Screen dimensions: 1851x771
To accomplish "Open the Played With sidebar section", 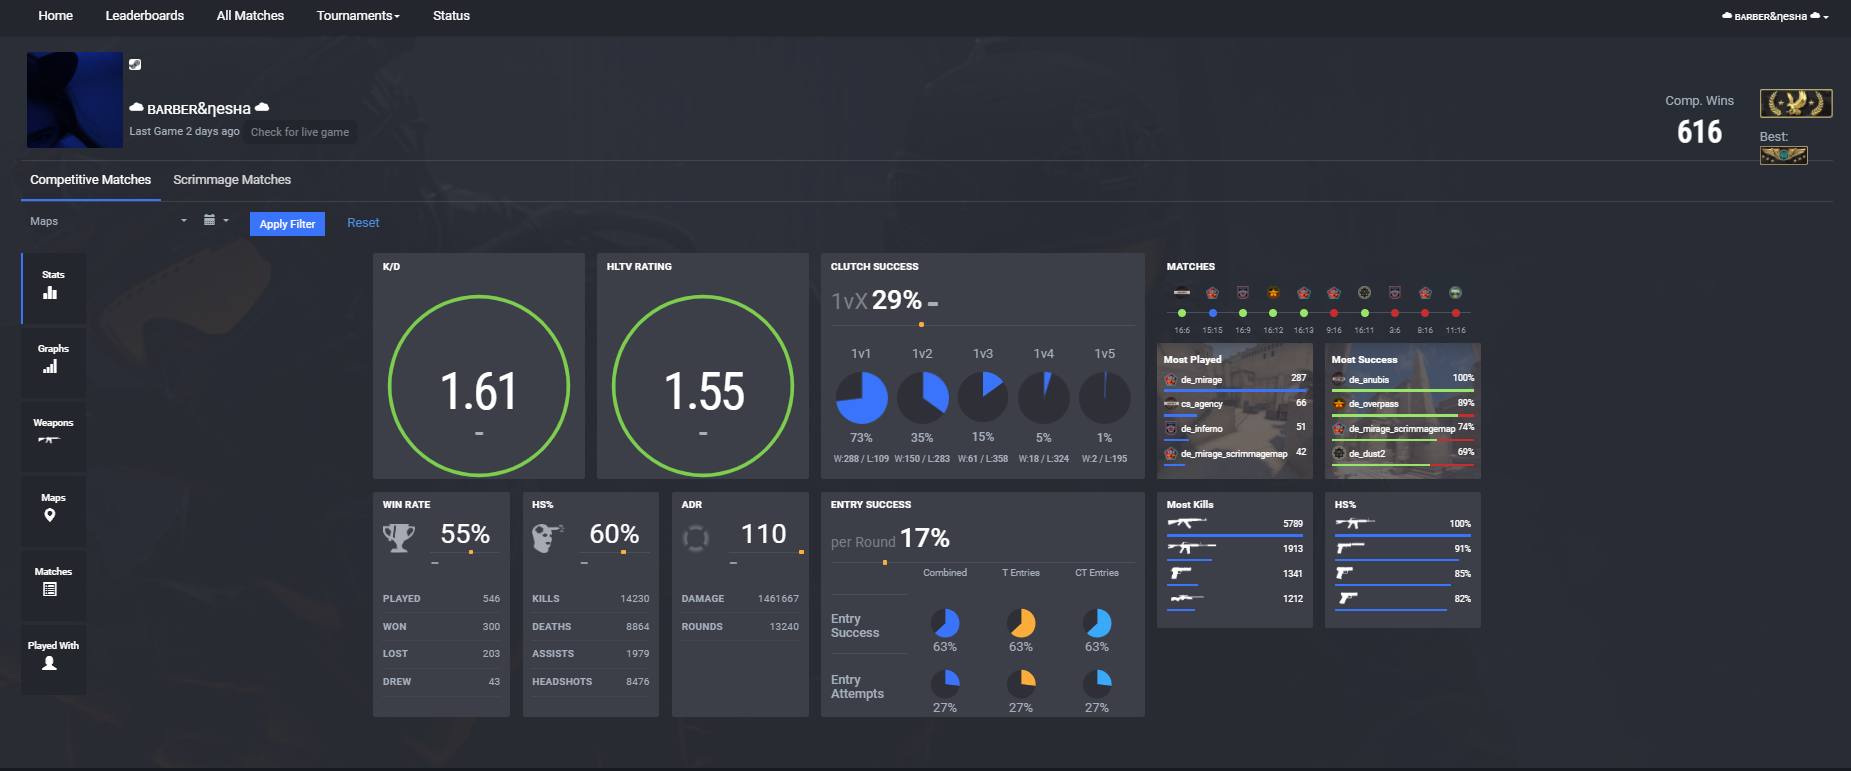I will point(53,659).
